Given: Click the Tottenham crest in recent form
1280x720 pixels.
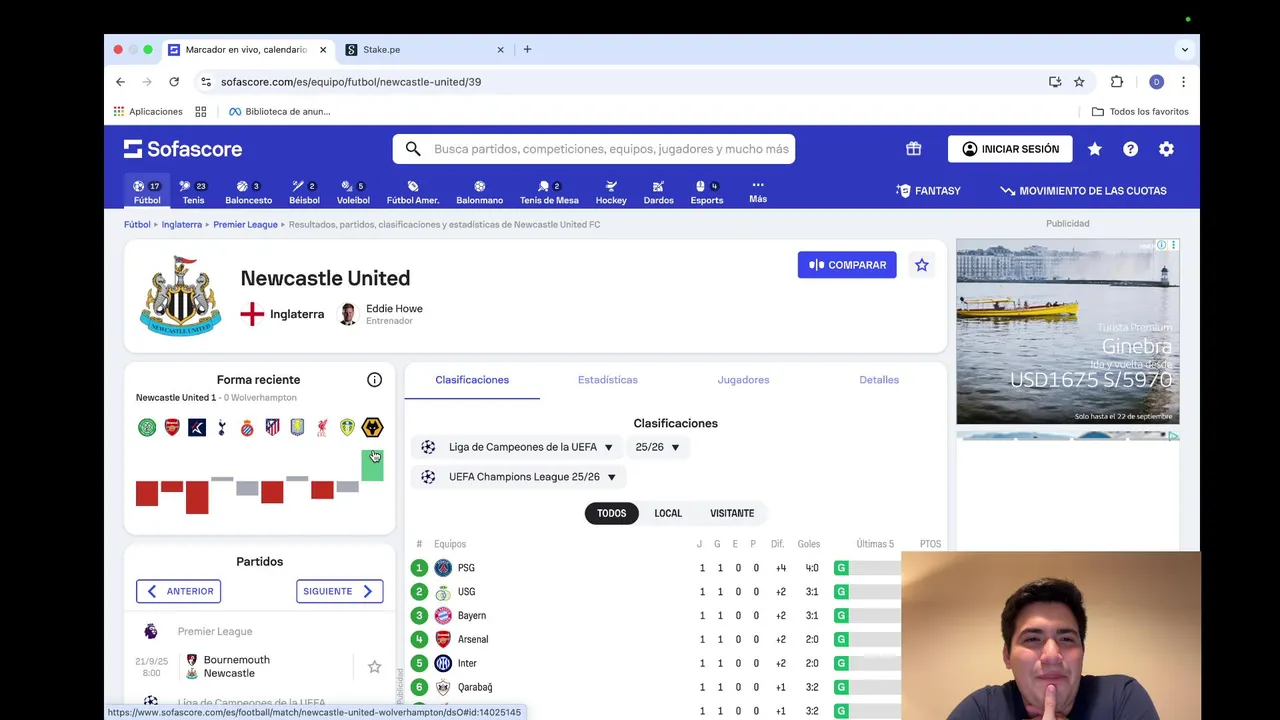Looking at the screenshot, I should [x=222, y=428].
